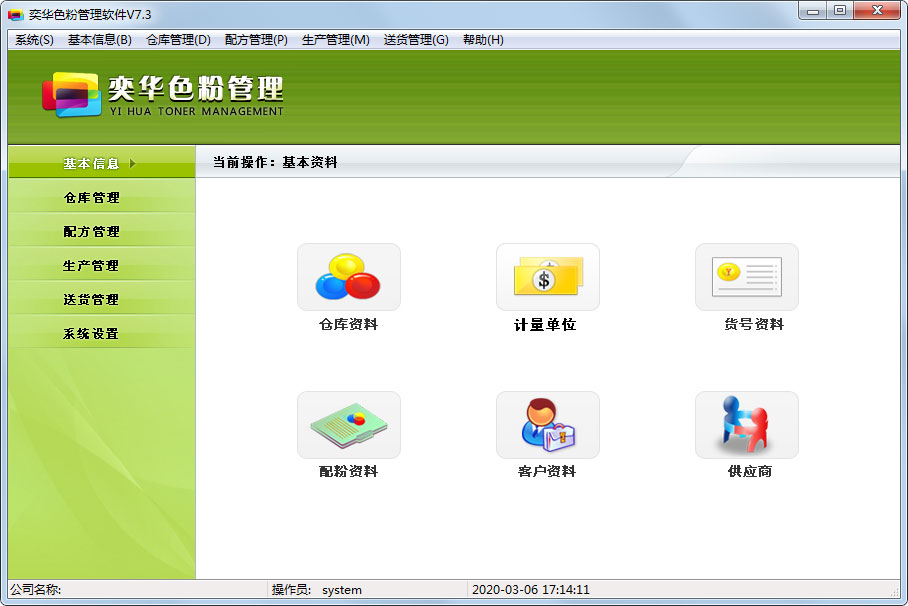Open the 配粉资料 powder formula icon

click(x=349, y=425)
